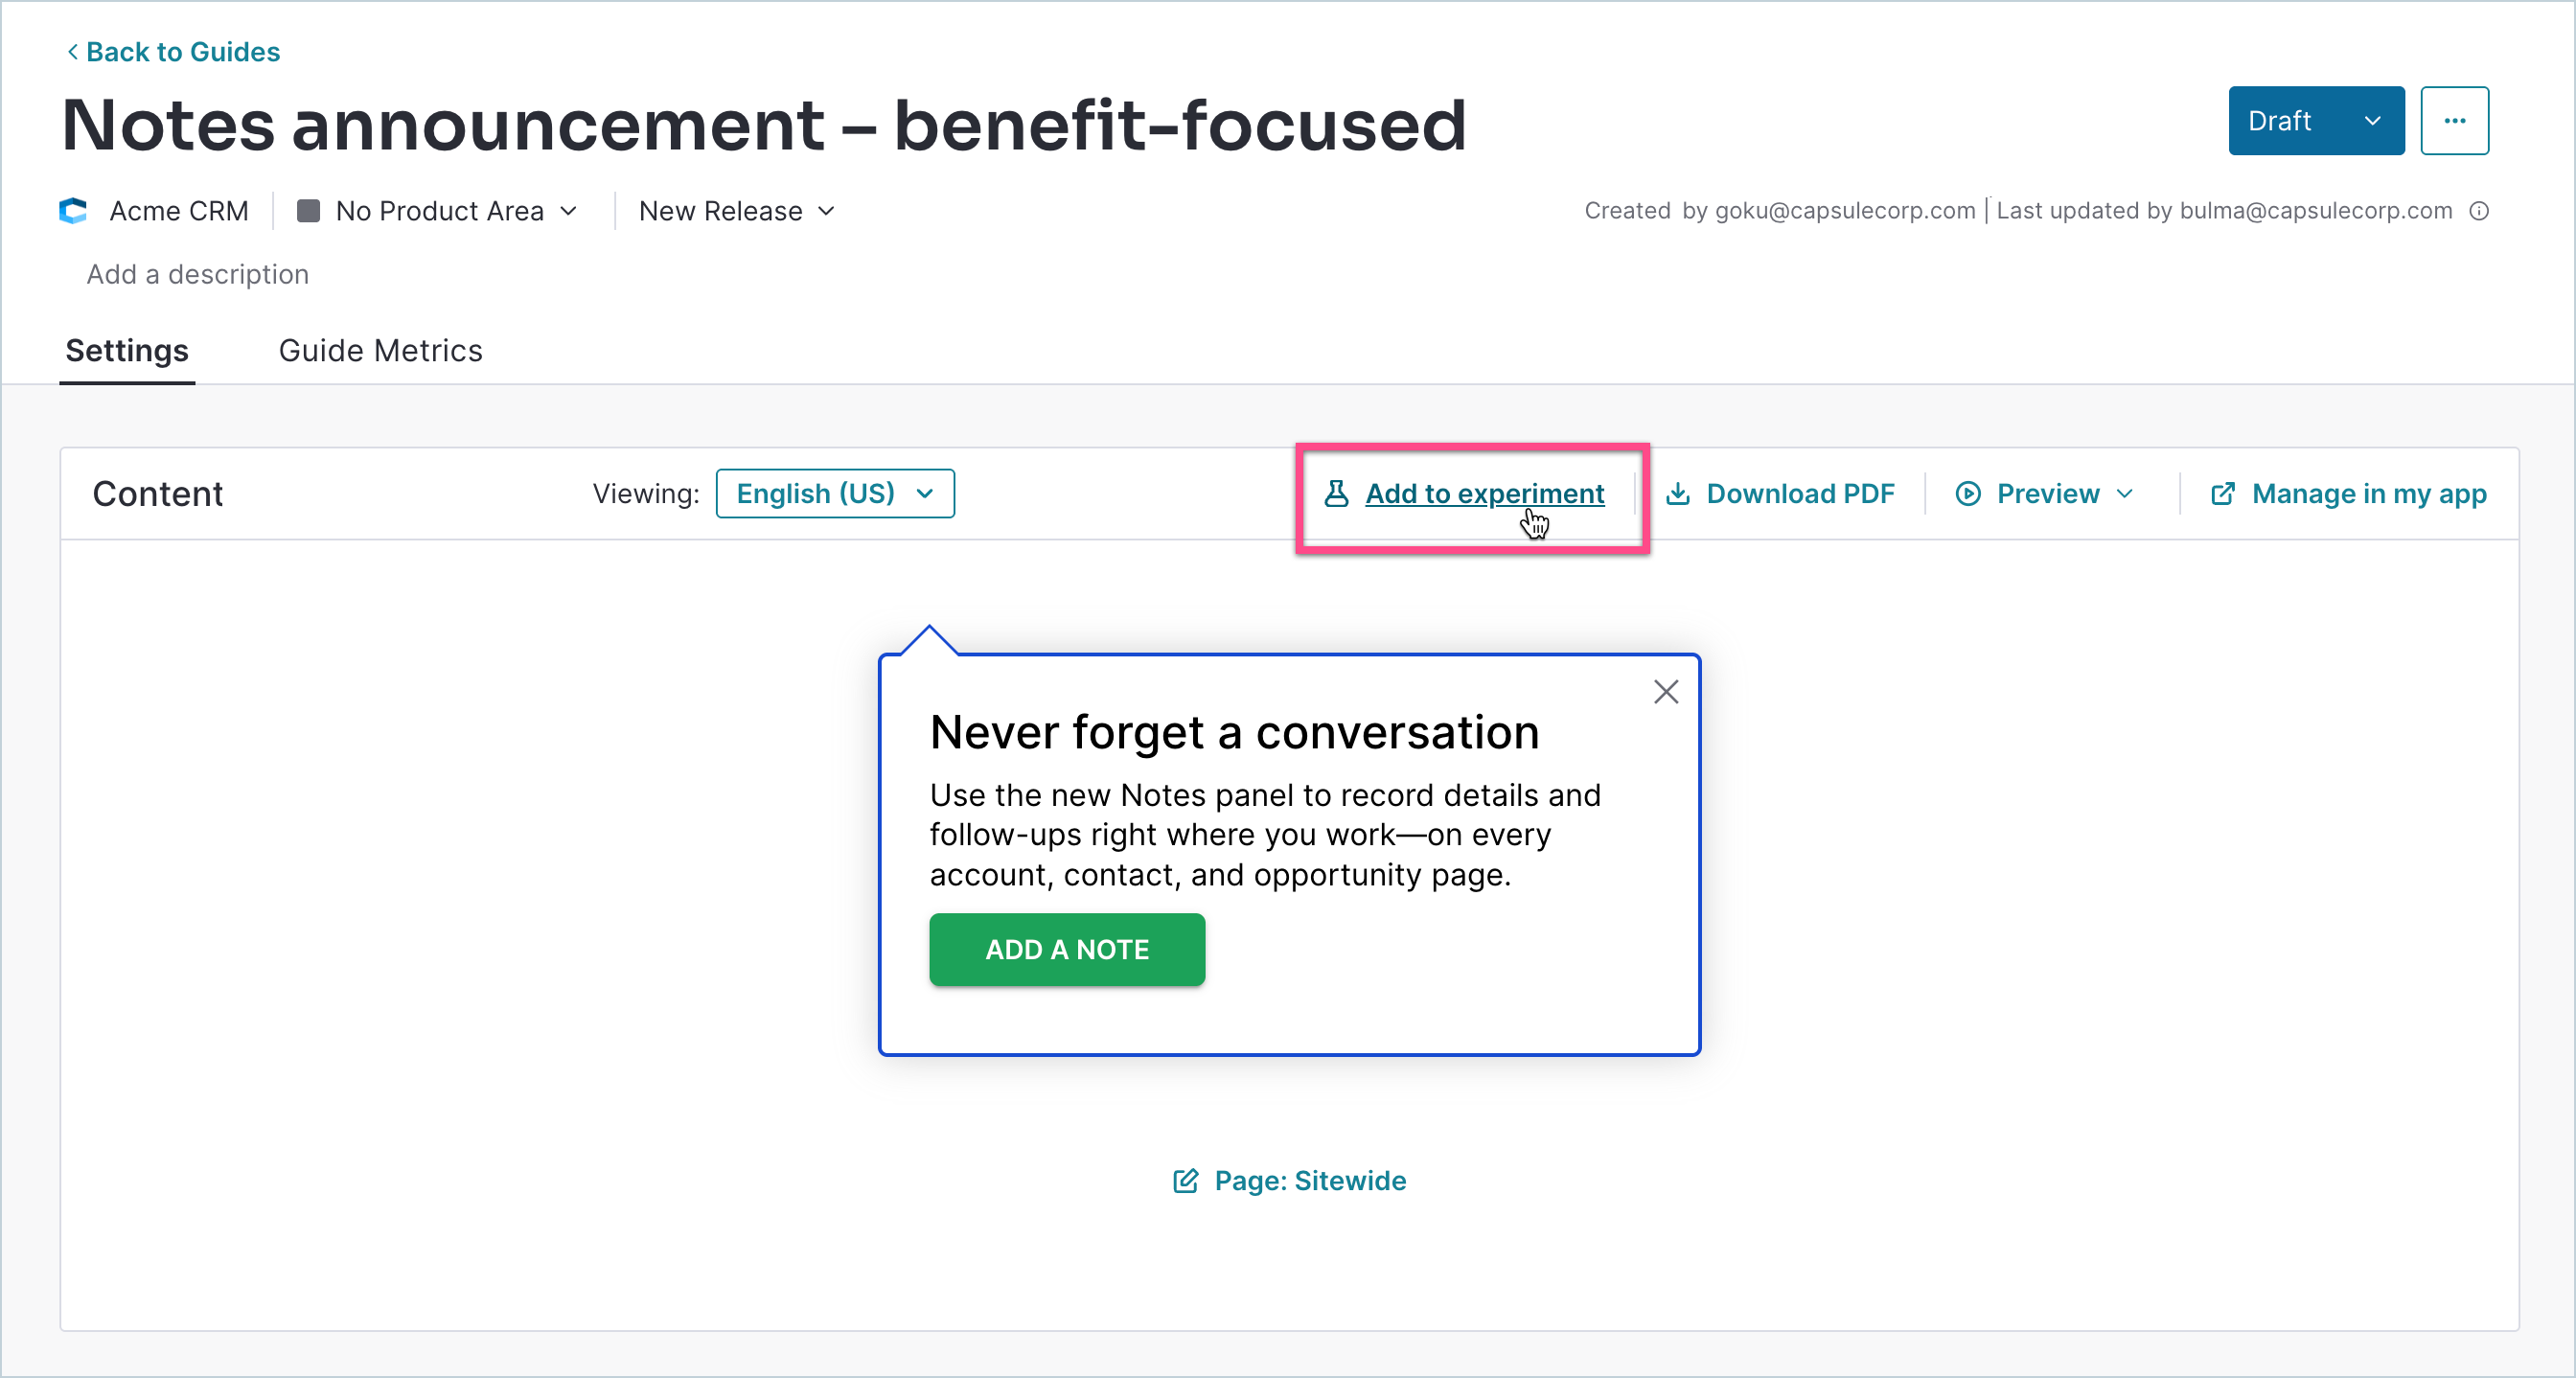The height and width of the screenshot is (1378, 2576).
Task: Open the three-dot more options menu
Action: tap(2454, 120)
